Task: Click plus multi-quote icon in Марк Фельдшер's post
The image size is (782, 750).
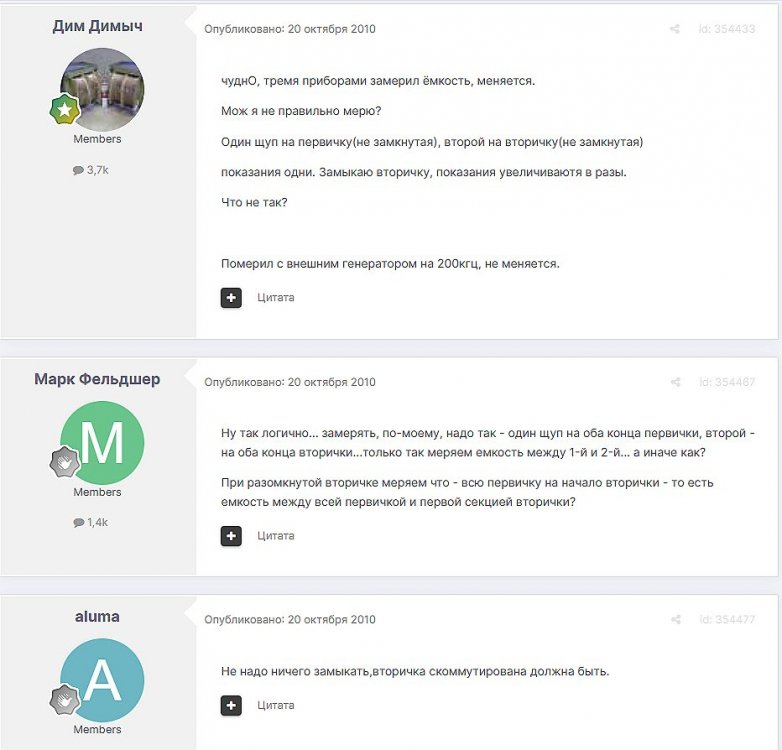Action: pos(231,536)
